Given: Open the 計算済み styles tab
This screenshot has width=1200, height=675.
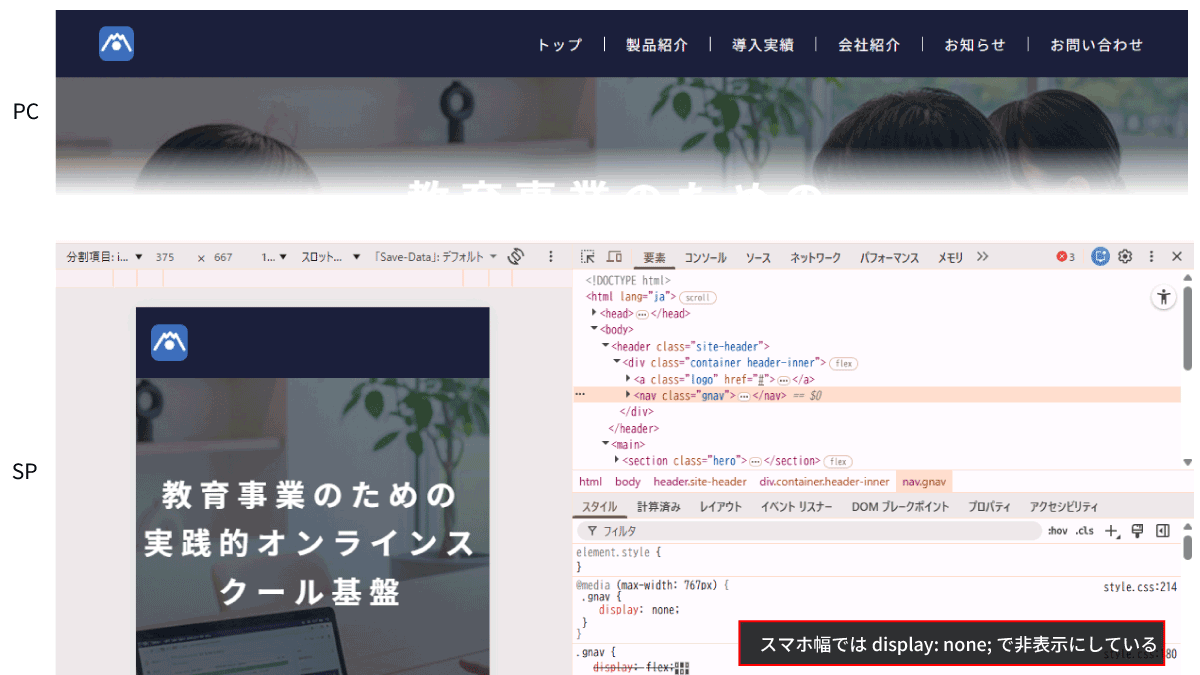Looking at the screenshot, I should [658, 507].
